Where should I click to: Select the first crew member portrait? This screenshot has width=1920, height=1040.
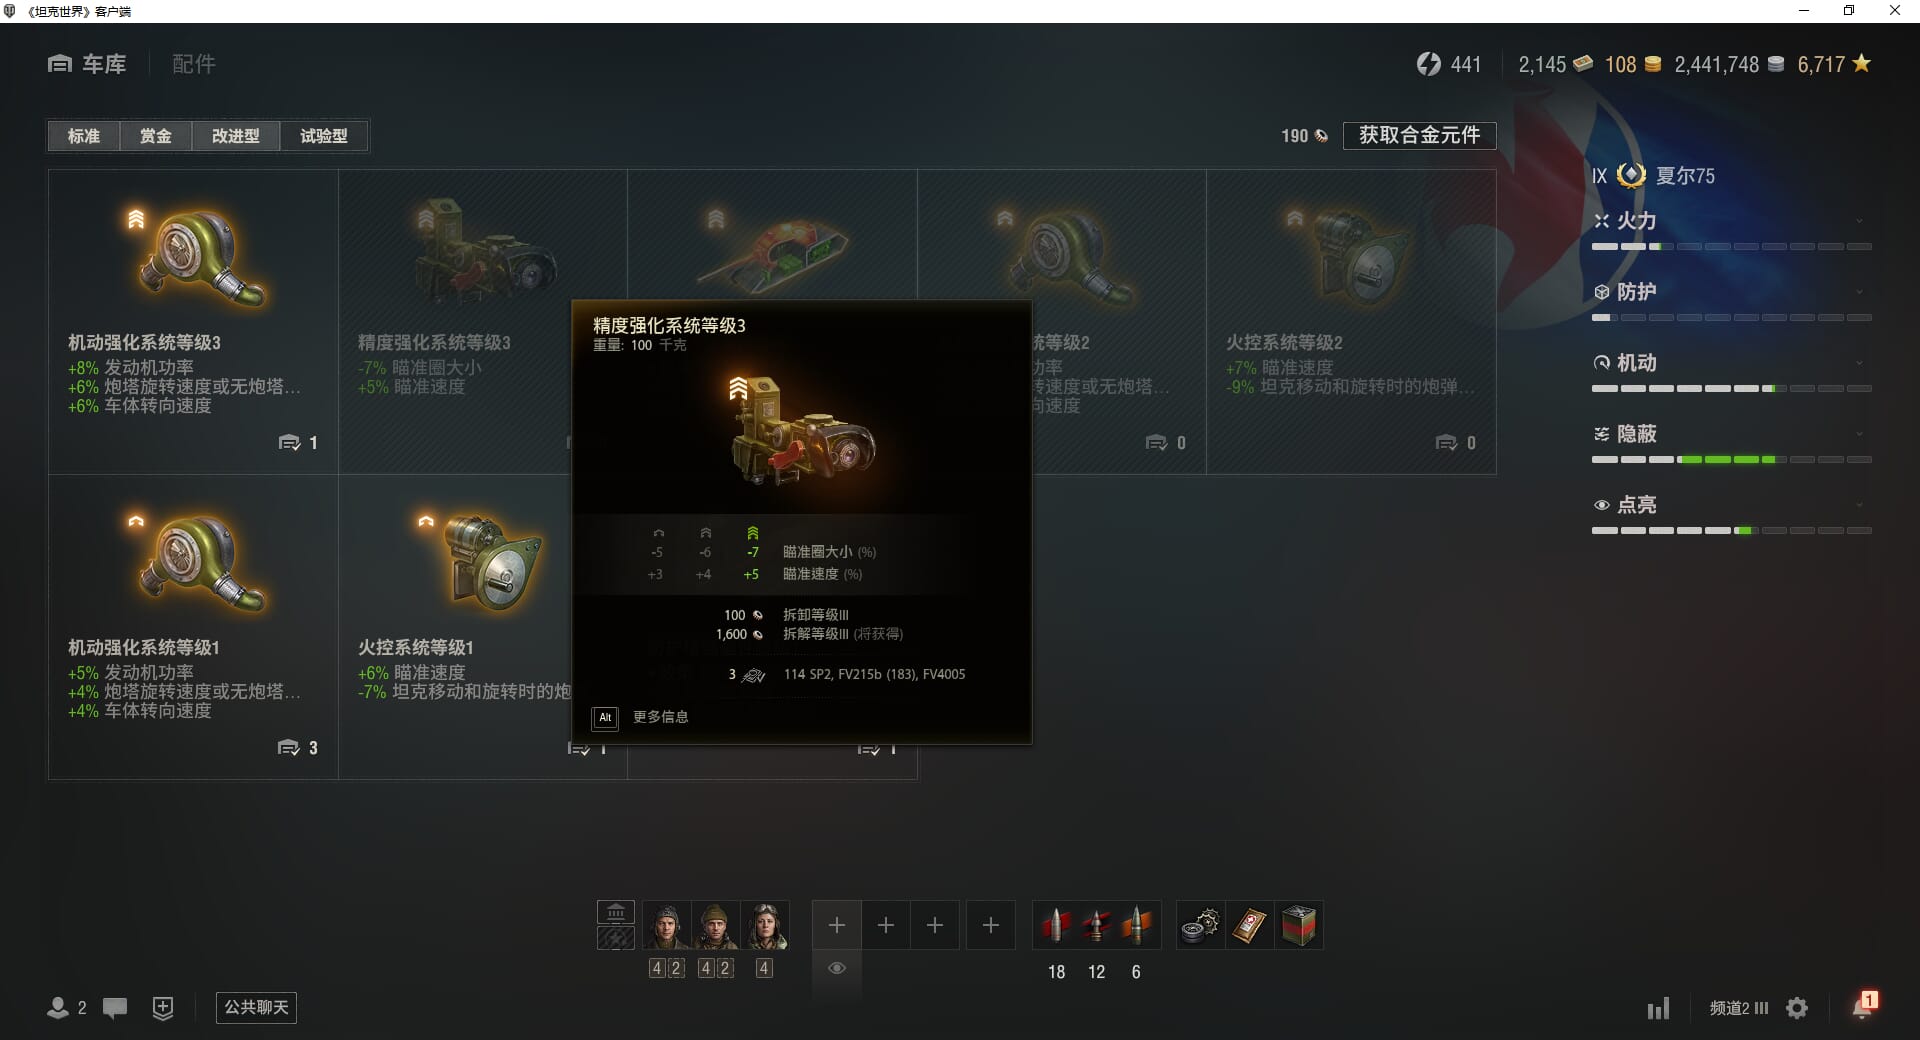pyautogui.click(x=666, y=926)
